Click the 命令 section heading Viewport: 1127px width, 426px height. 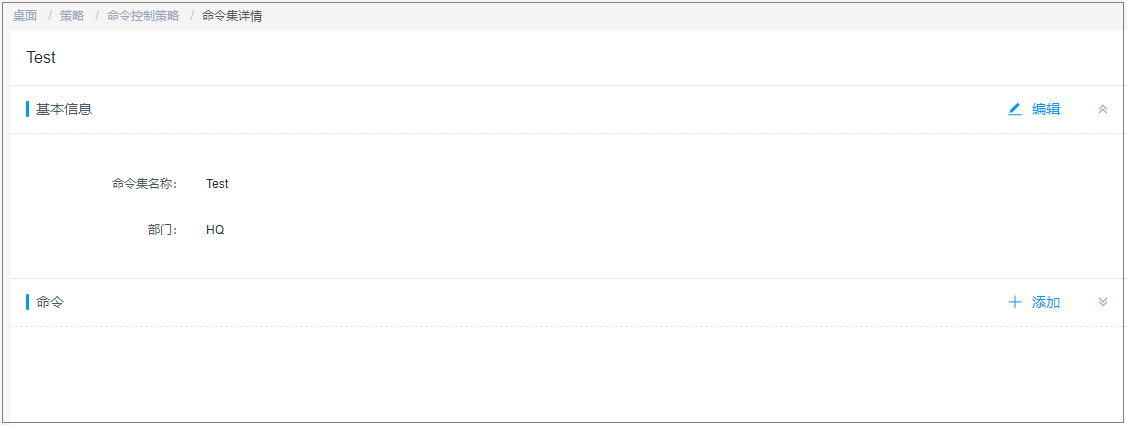50,302
